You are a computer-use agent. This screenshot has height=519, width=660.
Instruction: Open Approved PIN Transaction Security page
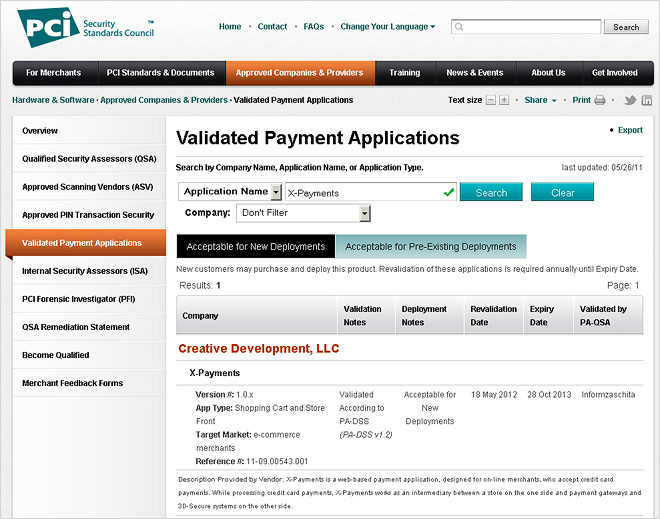tap(89, 215)
